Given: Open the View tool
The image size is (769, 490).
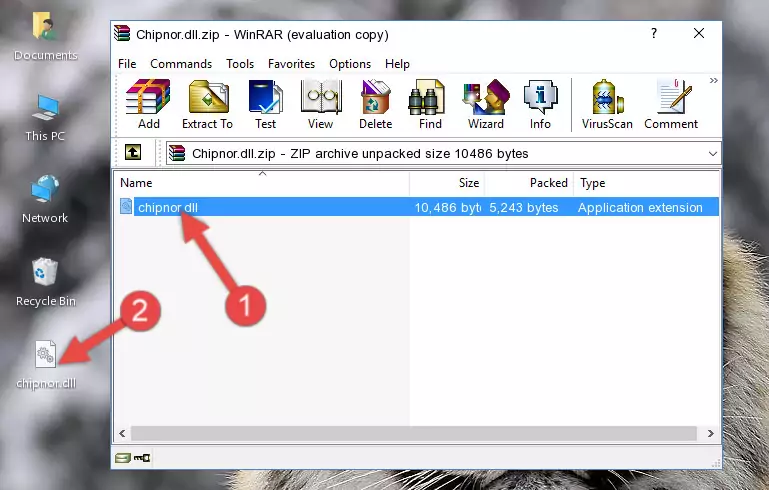Looking at the screenshot, I should coord(321,104).
